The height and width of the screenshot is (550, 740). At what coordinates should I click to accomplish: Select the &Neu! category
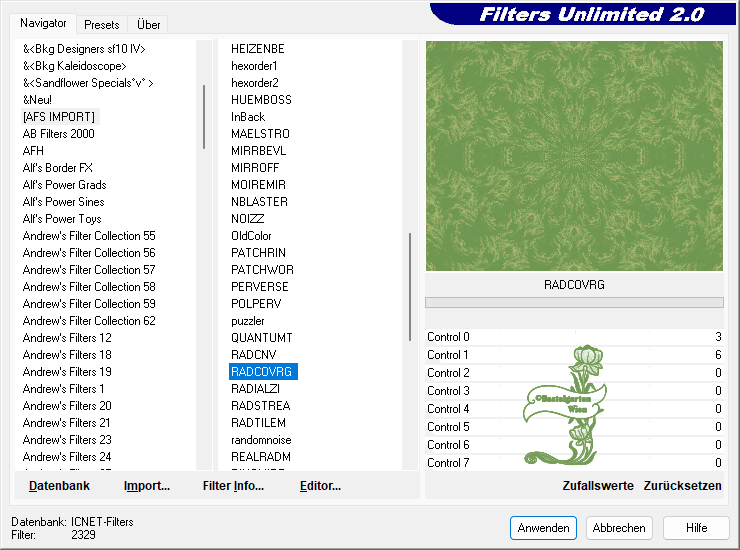(37, 100)
